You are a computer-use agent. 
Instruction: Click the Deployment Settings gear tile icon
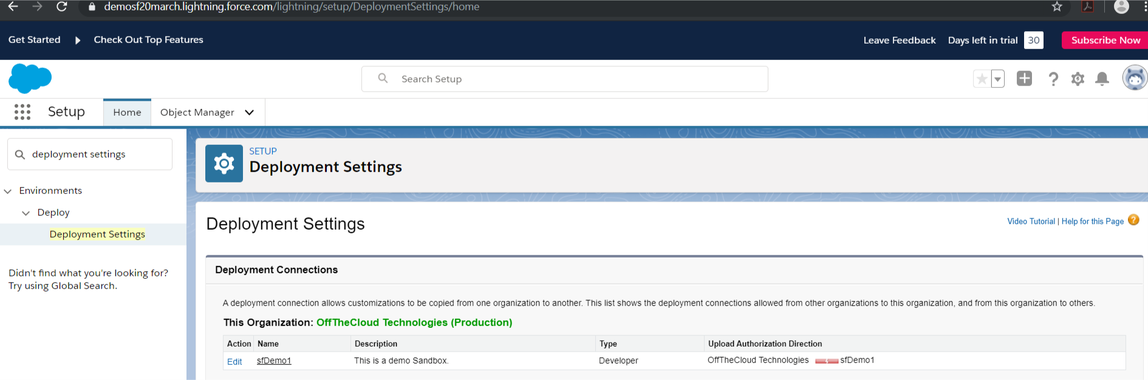tap(224, 163)
